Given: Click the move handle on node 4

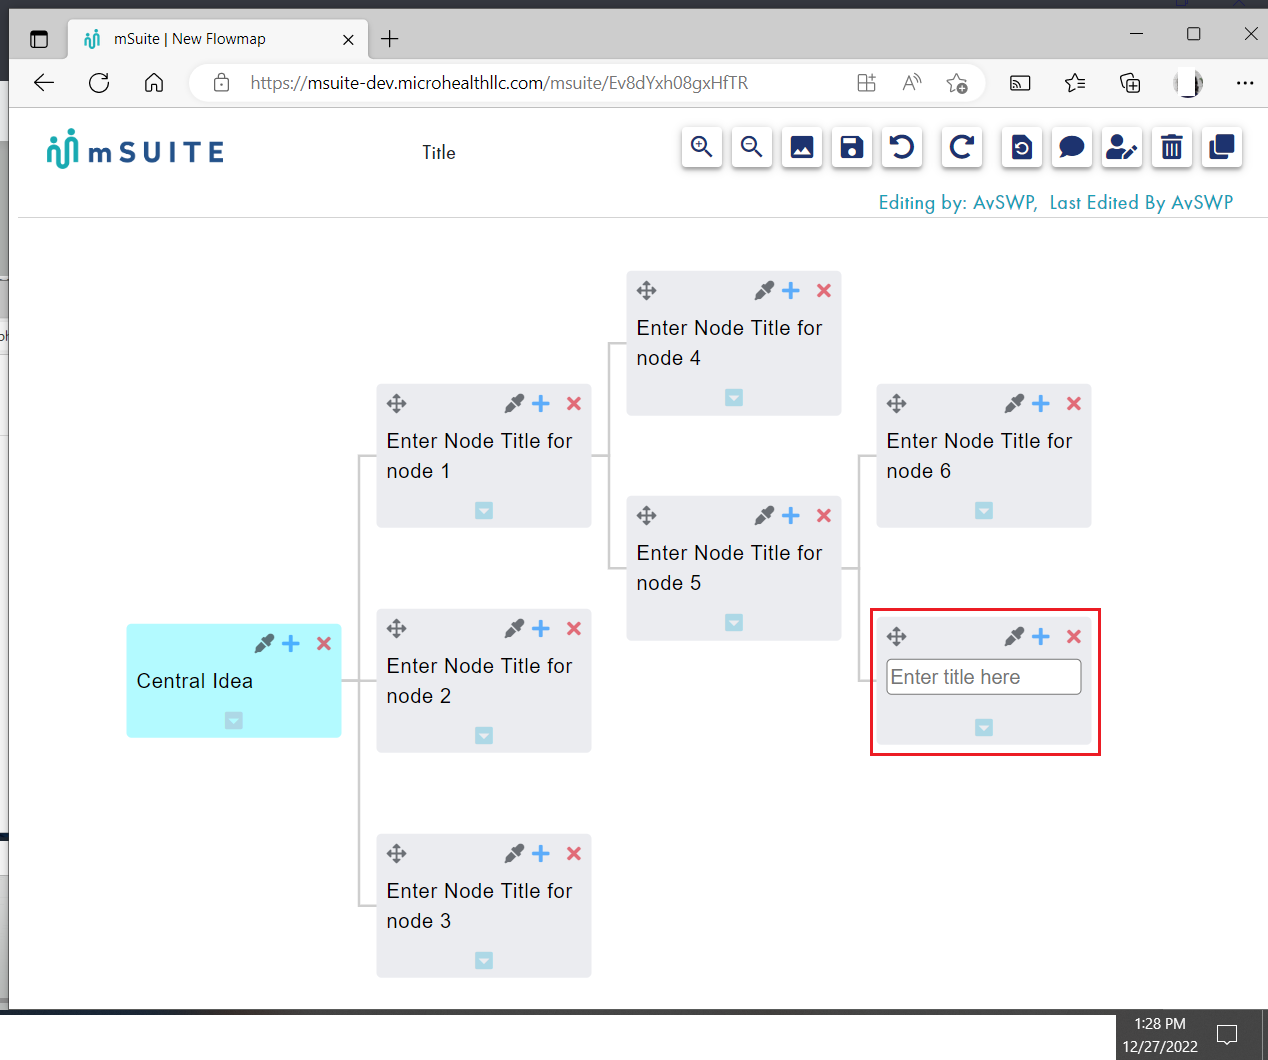Looking at the screenshot, I should pyautogui.click(x=645, y=290).
